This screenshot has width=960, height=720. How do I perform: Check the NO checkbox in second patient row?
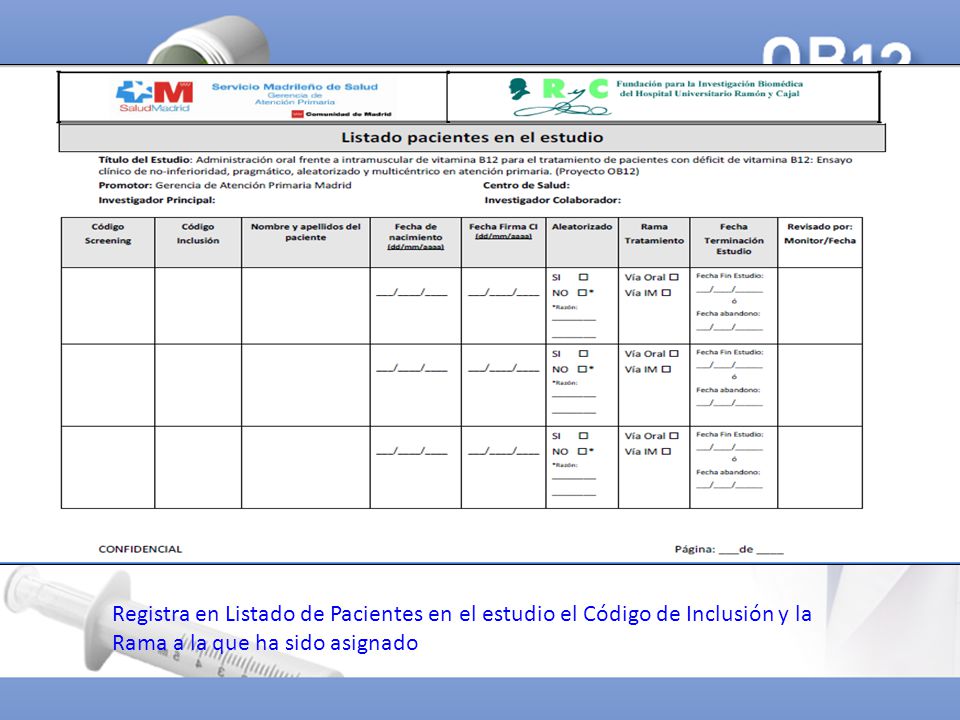coord(582,369)
